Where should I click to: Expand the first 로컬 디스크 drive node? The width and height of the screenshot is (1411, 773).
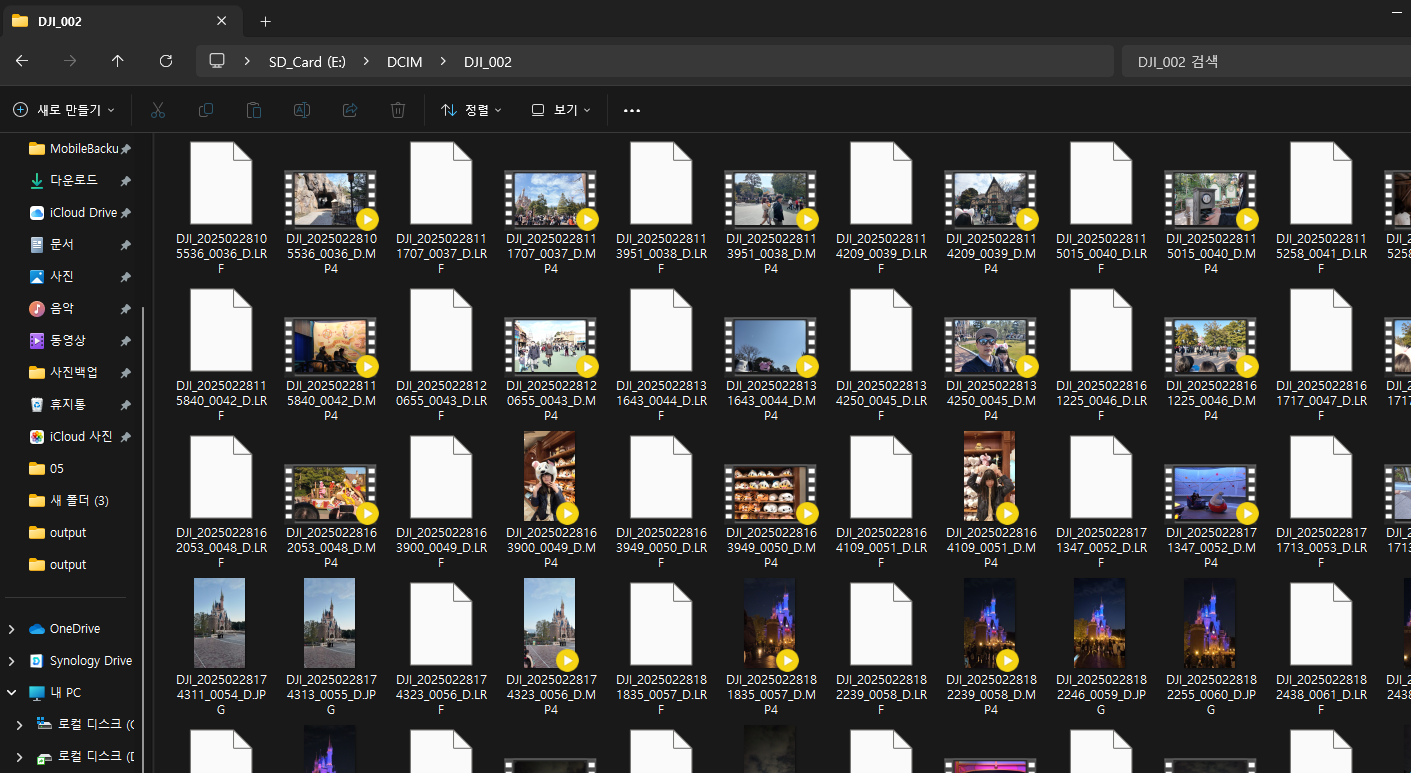tap(19, 724)
